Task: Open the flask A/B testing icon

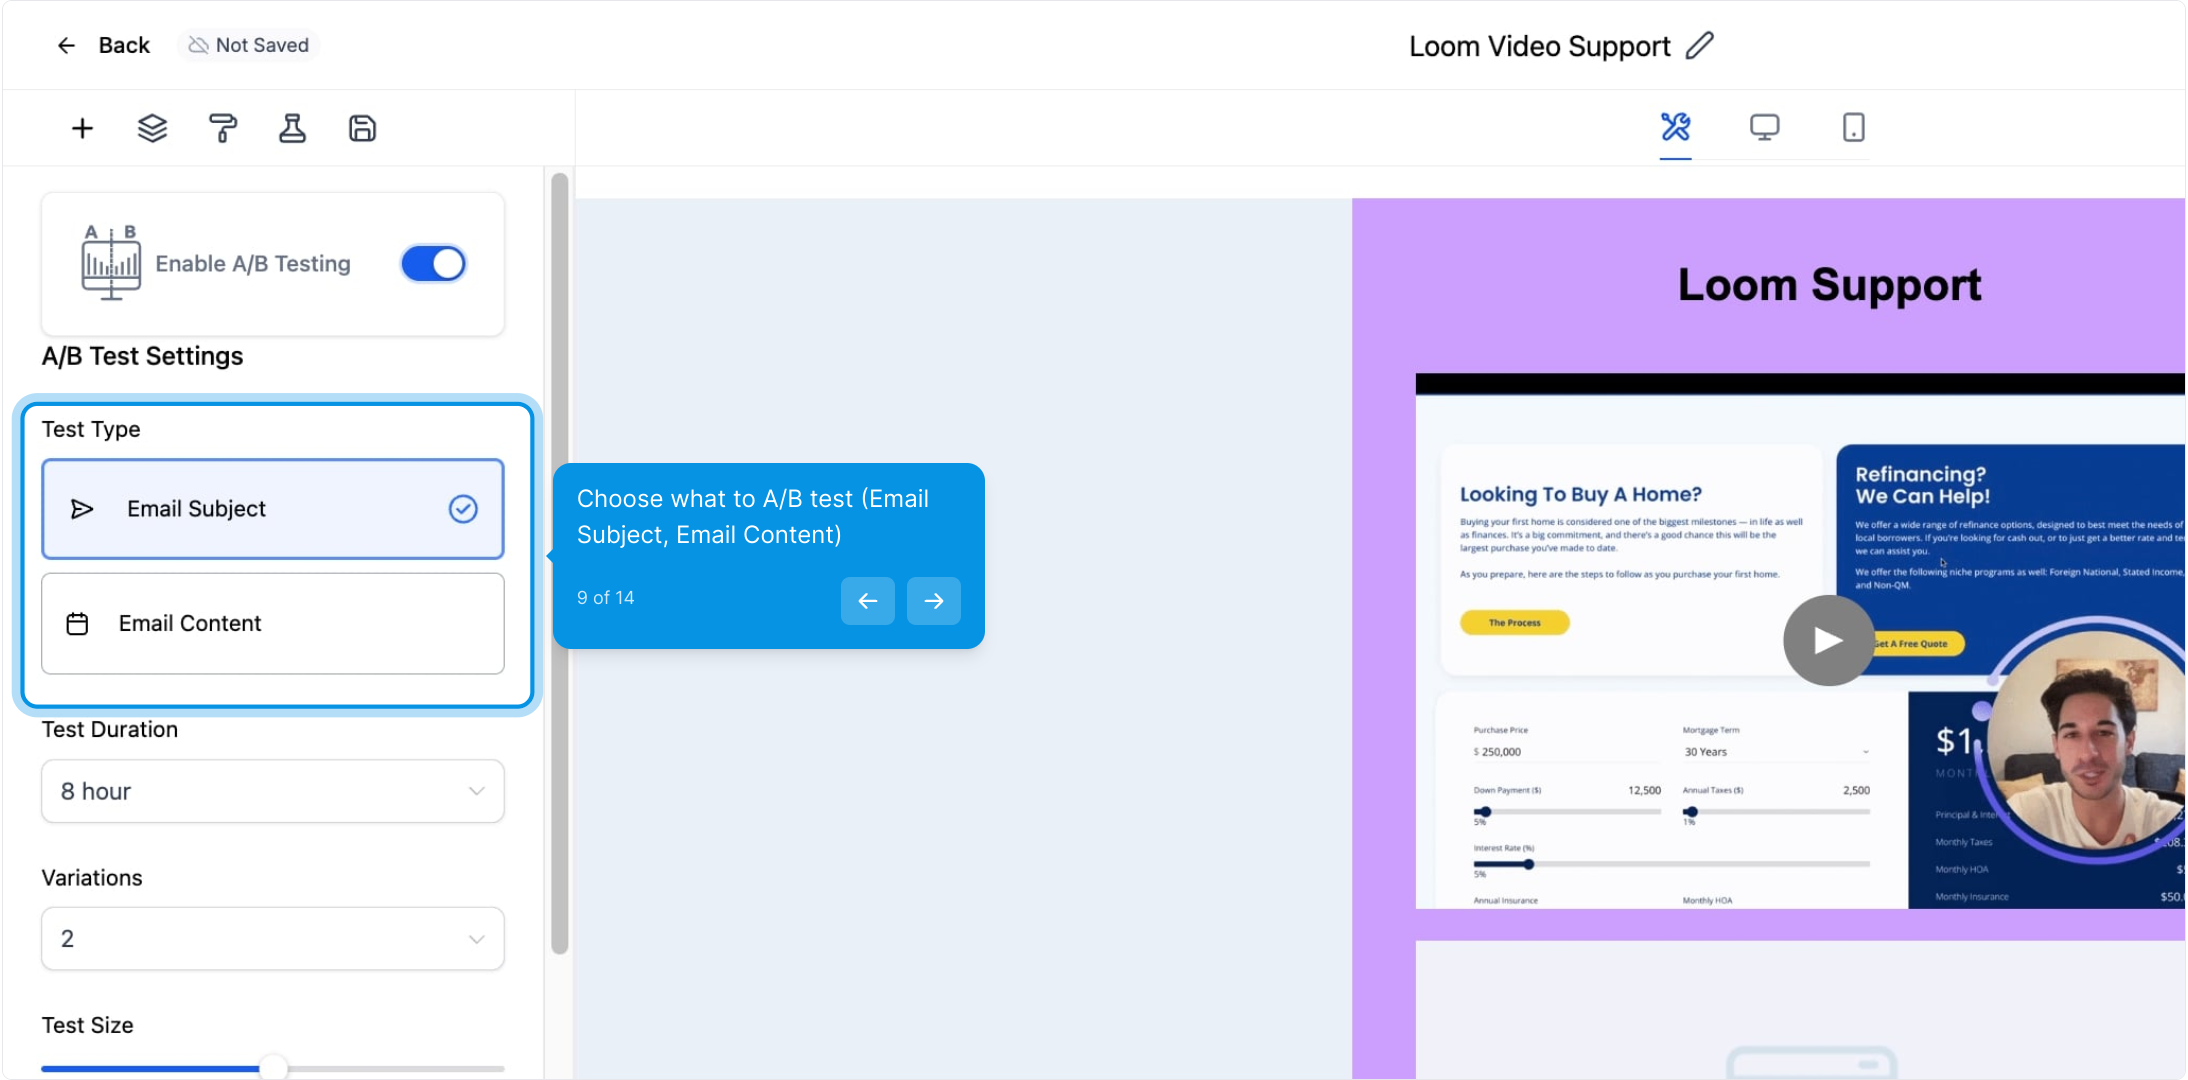Action: pos(292,128)
